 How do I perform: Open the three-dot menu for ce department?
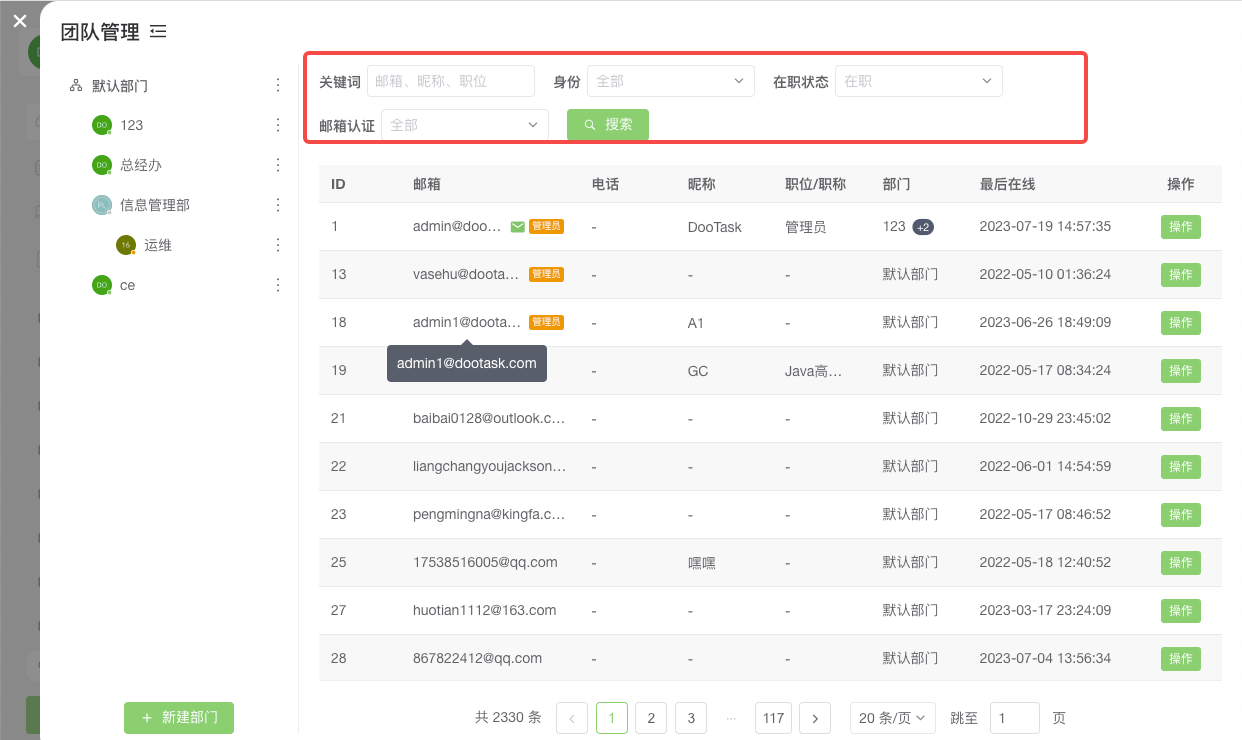[277, 285]
